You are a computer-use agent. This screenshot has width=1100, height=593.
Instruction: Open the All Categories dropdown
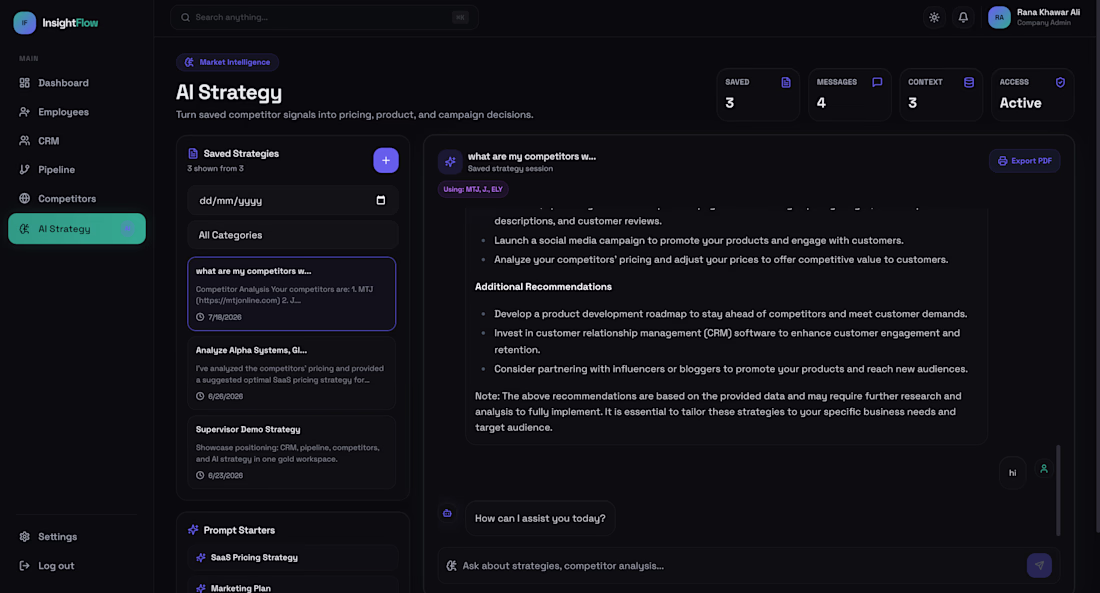pos(293,235)
